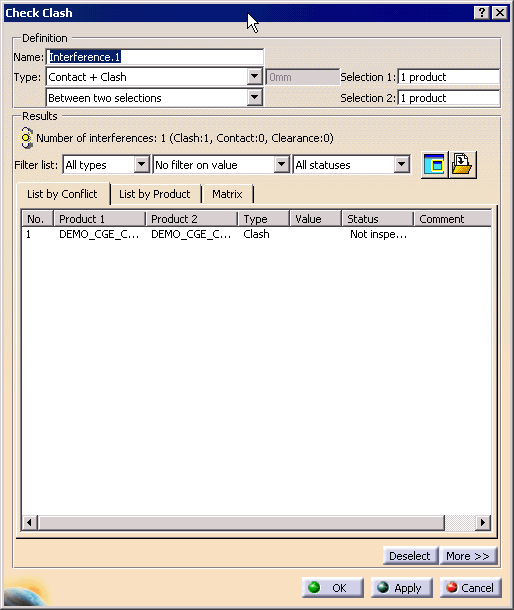Click the Deselect button
514x610 pixels.
(410, 556)
